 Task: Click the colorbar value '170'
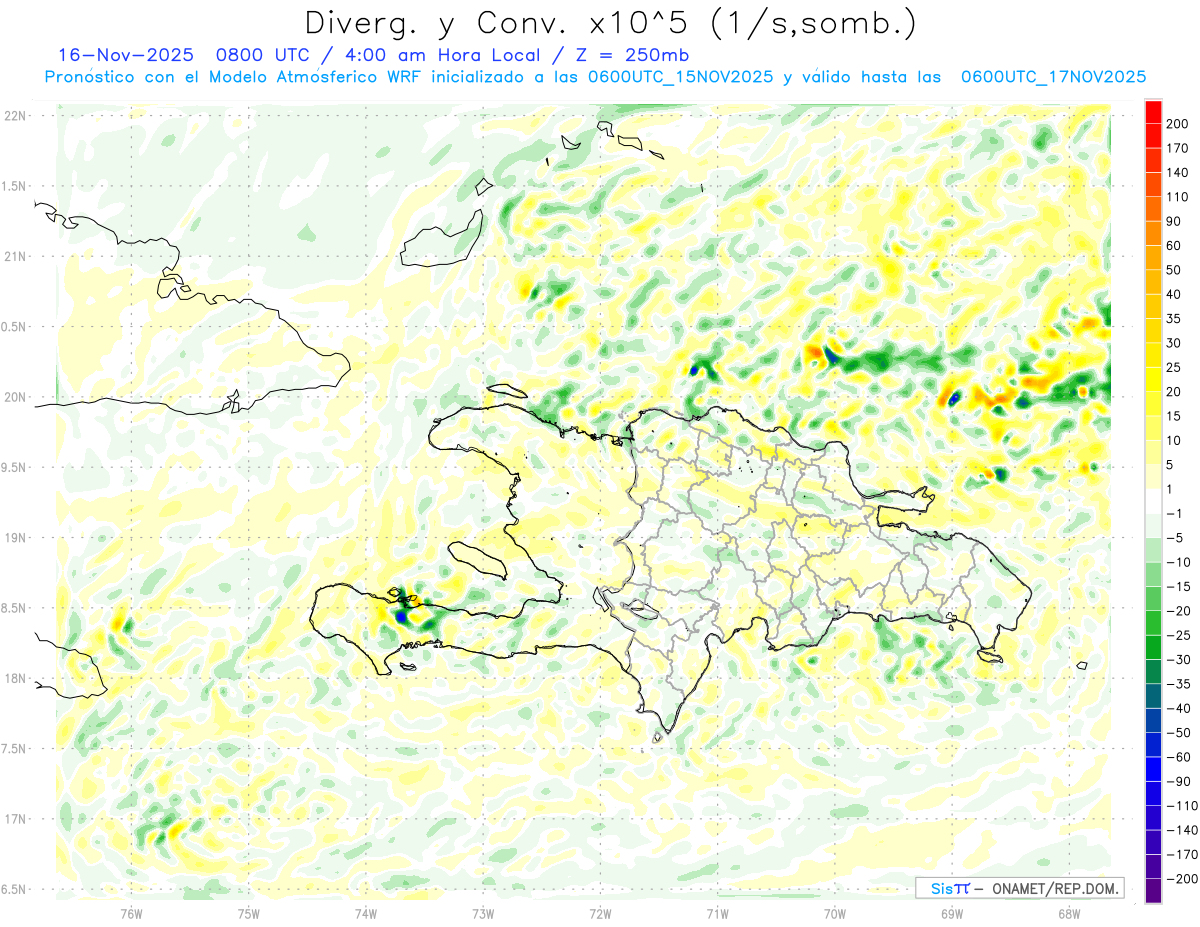[1177, 148]
